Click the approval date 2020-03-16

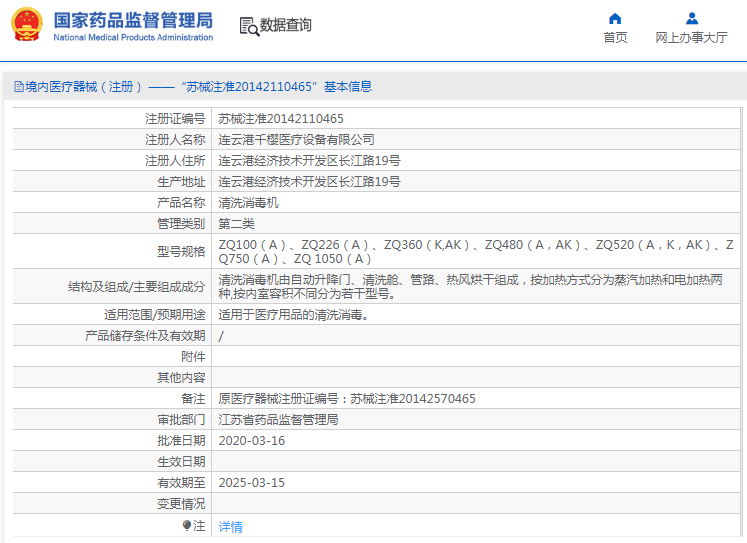click(x=251, y=441)
